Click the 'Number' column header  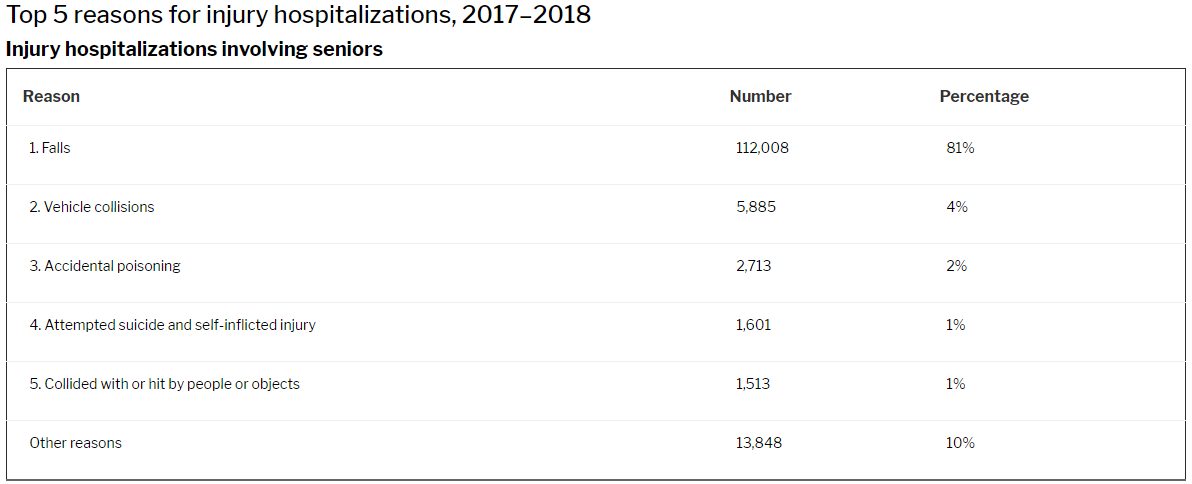760,97
